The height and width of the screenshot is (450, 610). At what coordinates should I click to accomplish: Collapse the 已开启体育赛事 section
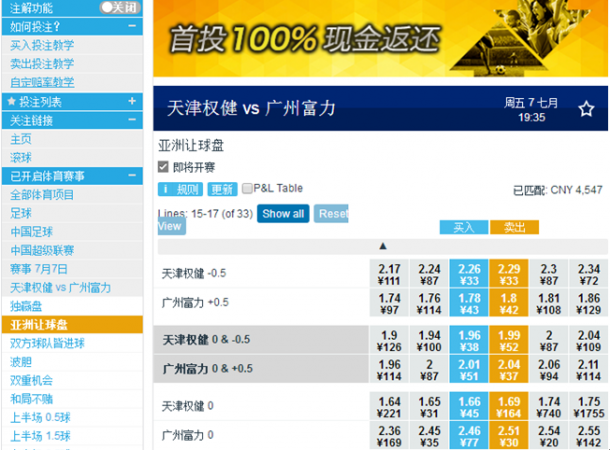click(132, 175)
